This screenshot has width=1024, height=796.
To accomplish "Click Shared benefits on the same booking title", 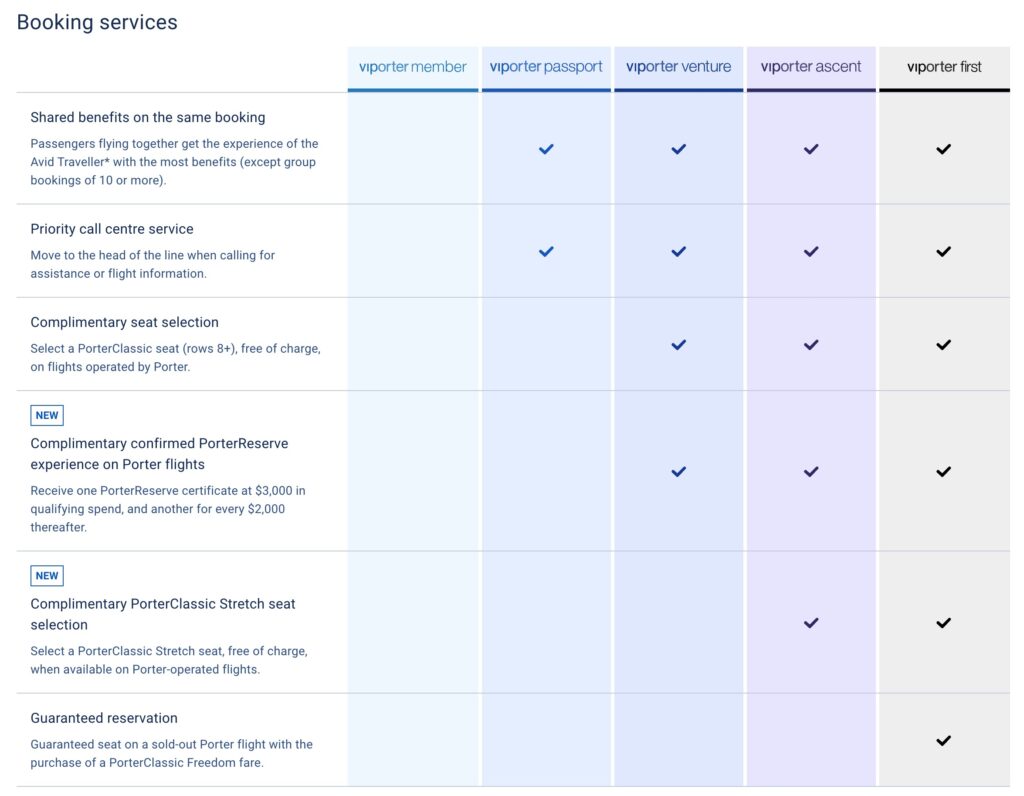I will click(x=148, y=117).
